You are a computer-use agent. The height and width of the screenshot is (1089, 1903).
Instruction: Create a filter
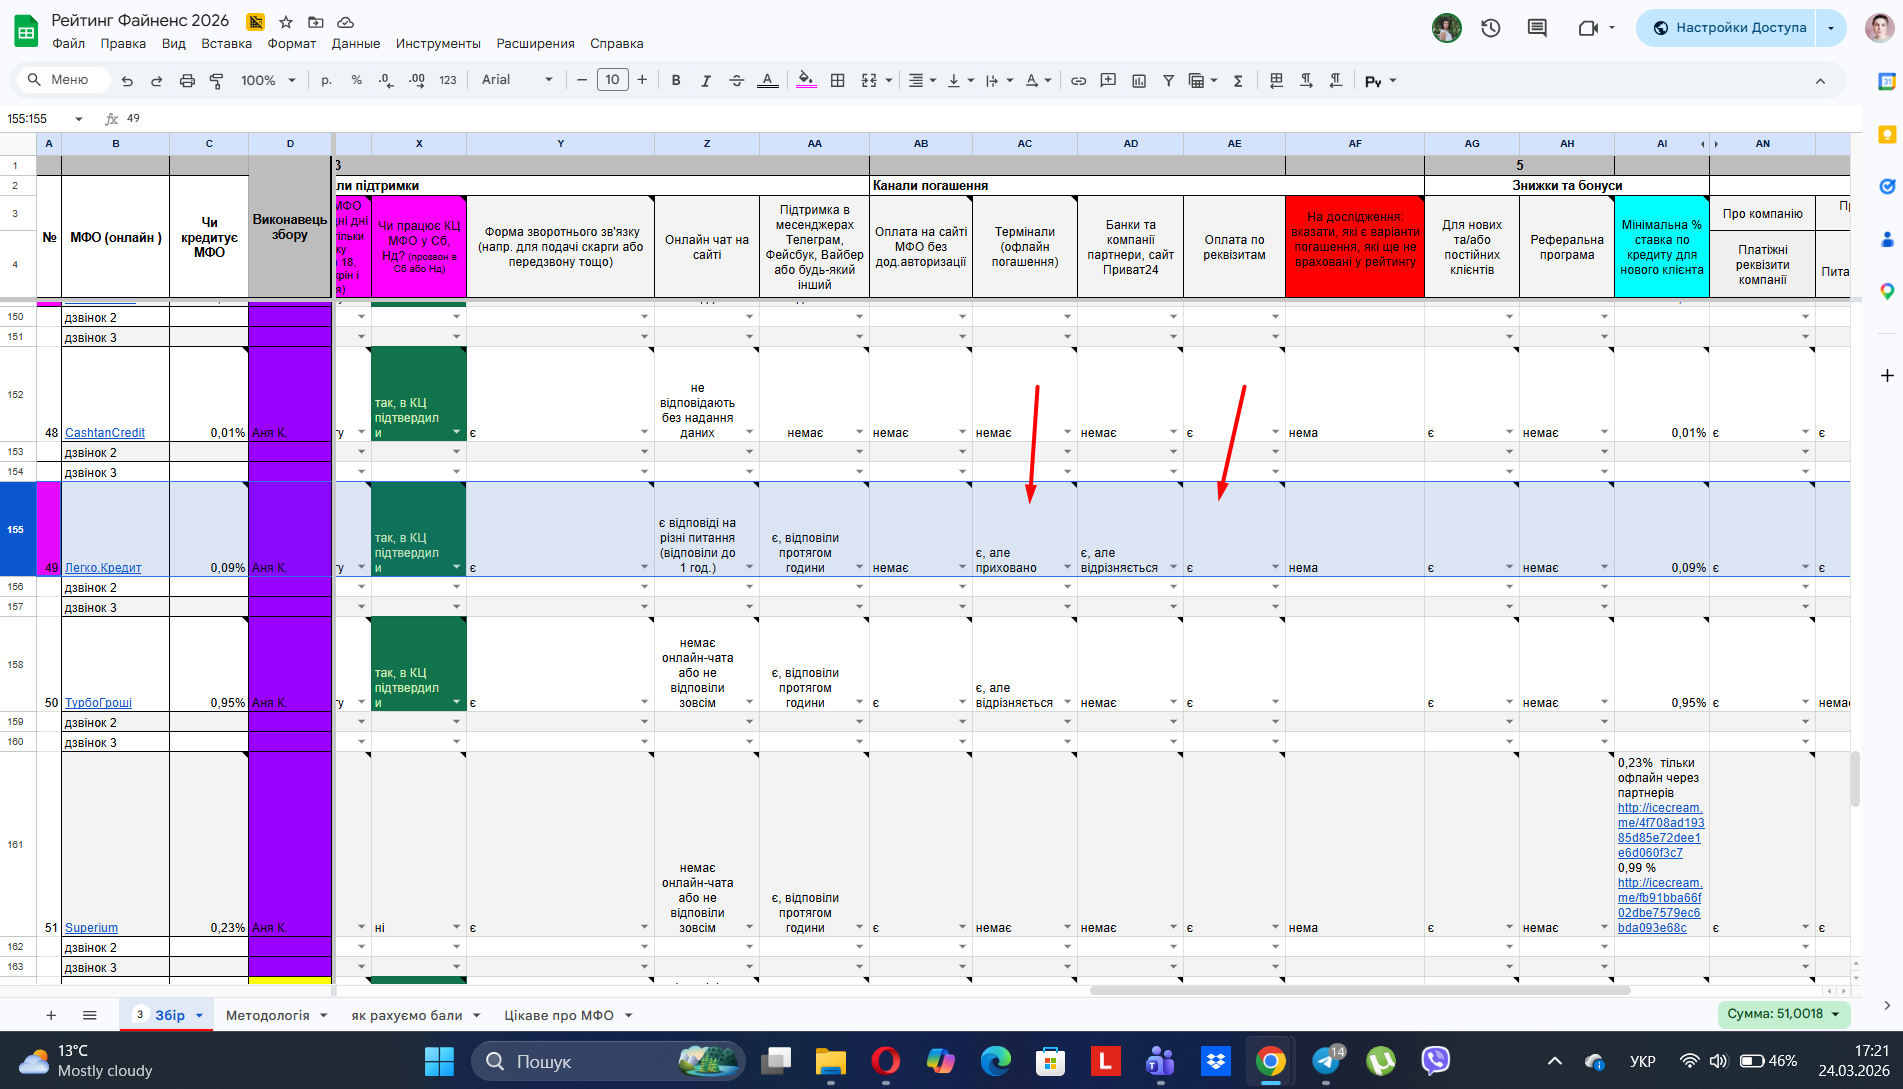click(1168, 81)
